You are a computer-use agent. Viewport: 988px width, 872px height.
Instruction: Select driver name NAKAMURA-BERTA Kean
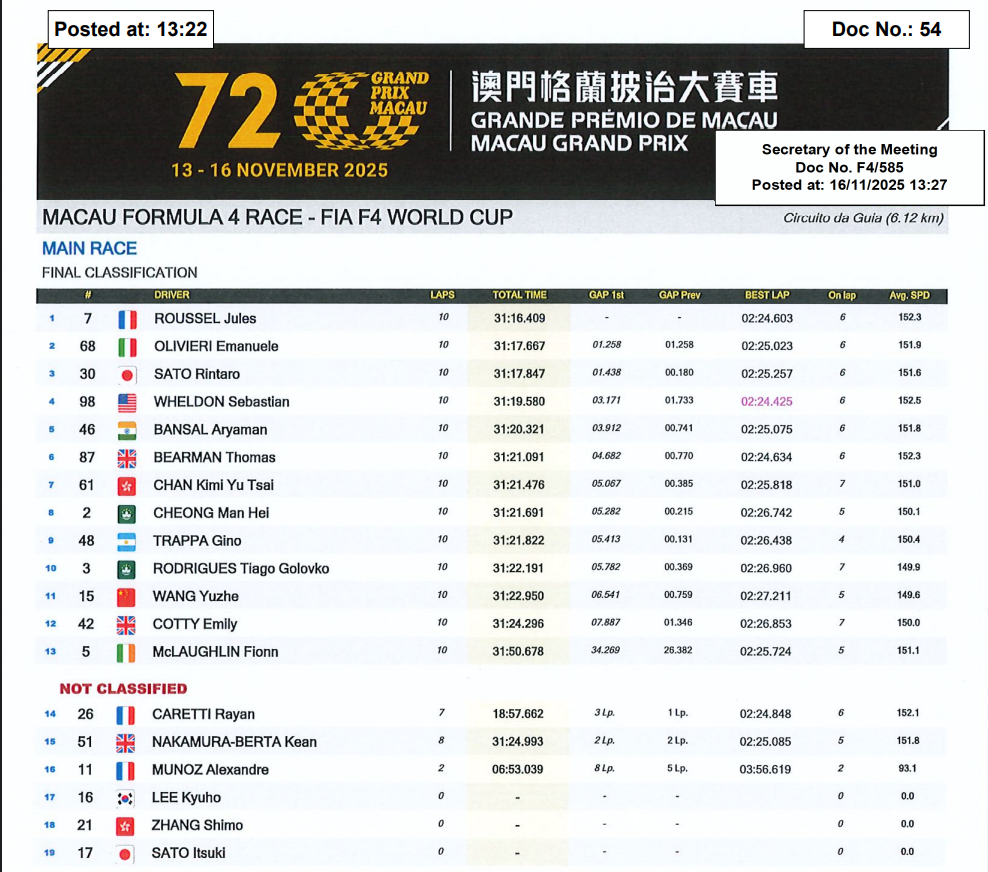pos(234,742)
